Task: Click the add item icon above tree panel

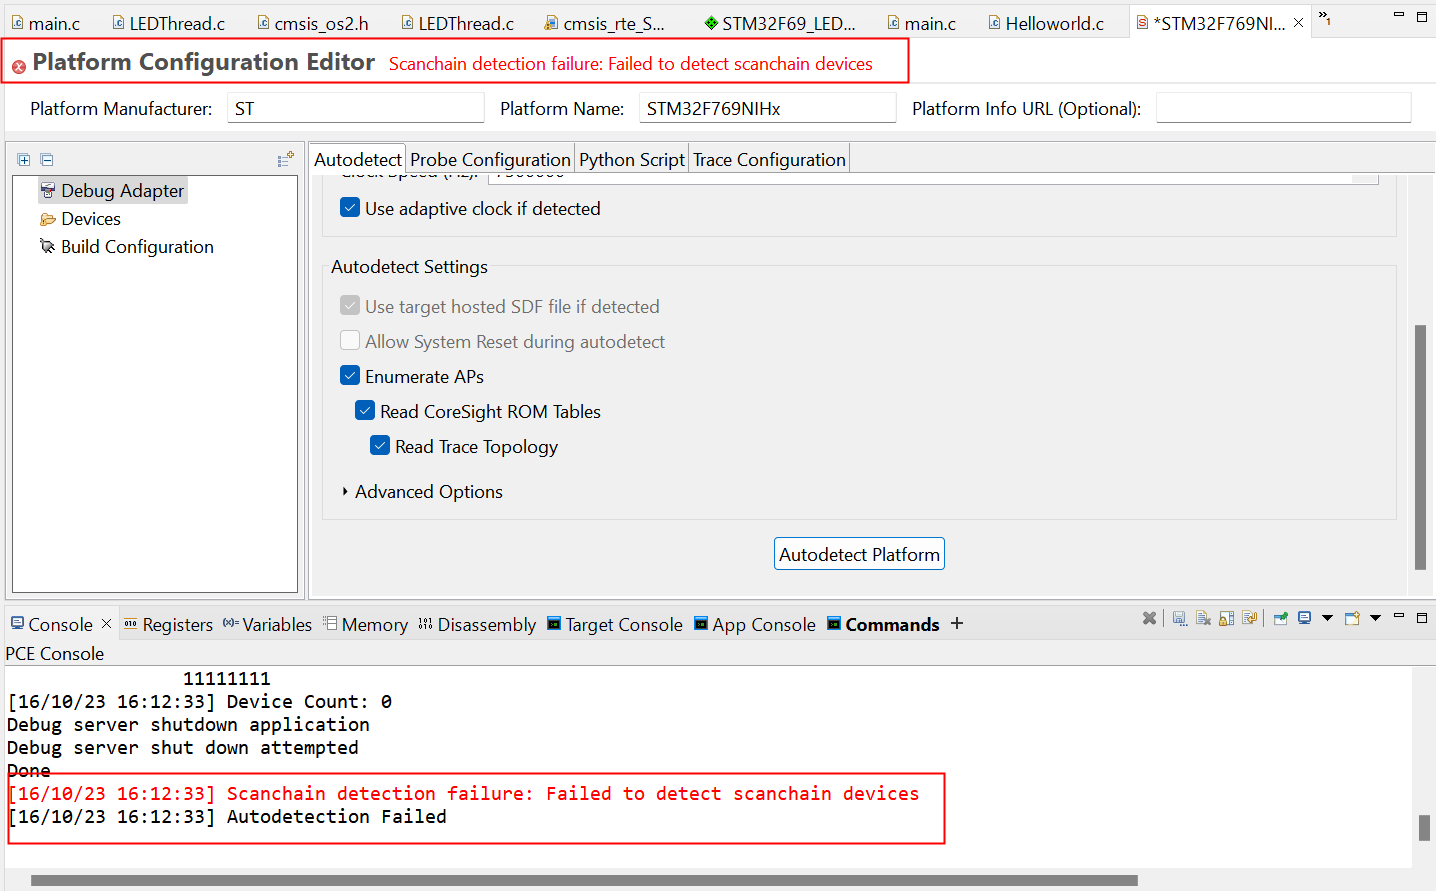Action: pos(285,159)
